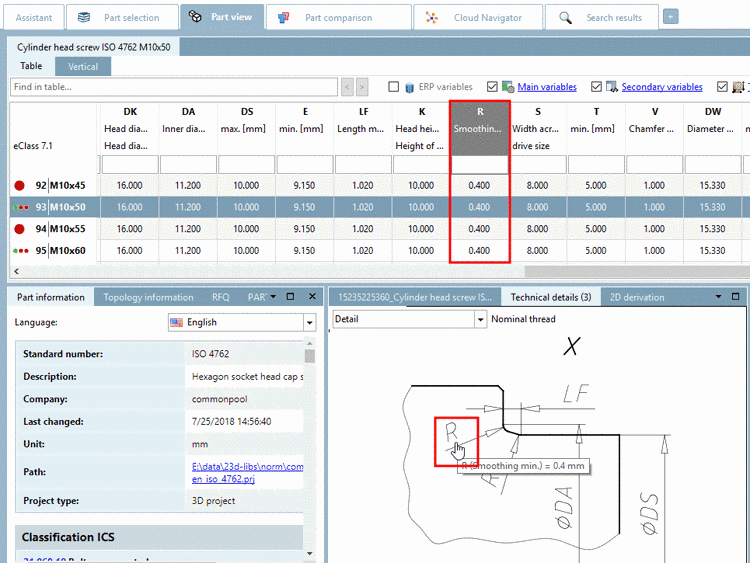Click filter field under R column
Image resolution: width=750 pixels, height=563 pixels.
point(479,165)
